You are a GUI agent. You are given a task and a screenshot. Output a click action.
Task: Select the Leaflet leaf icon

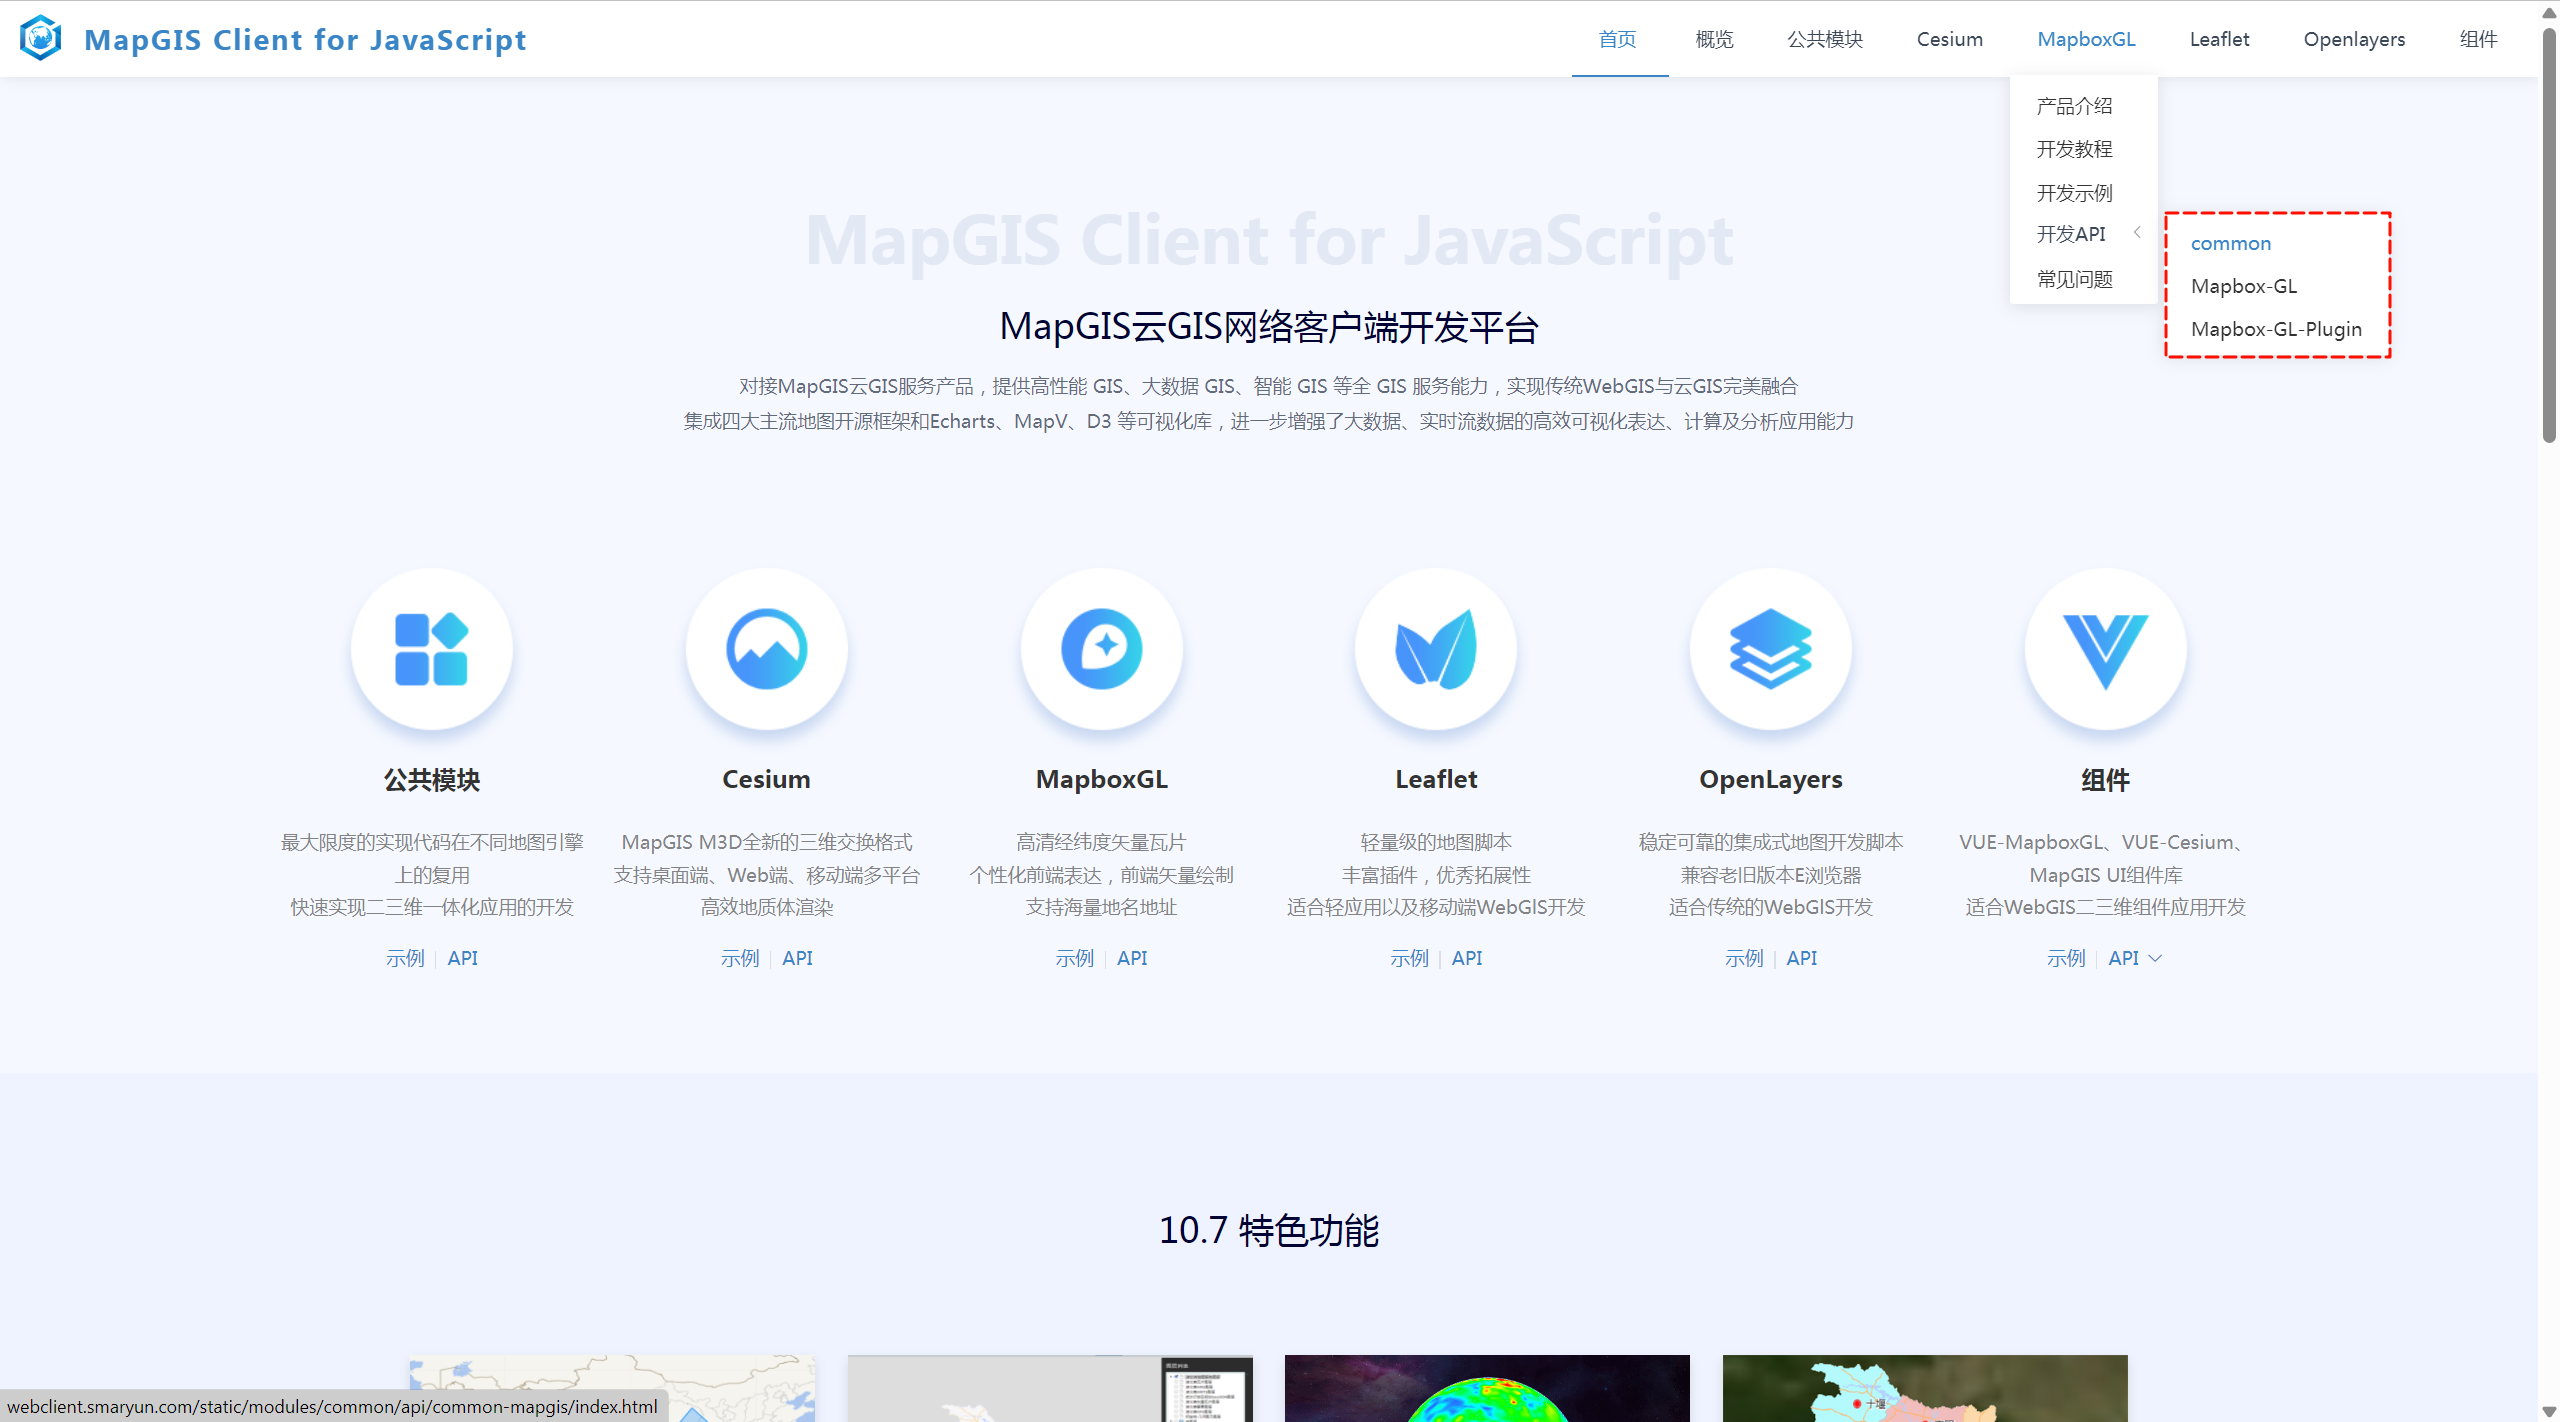tap(1436, 648)
